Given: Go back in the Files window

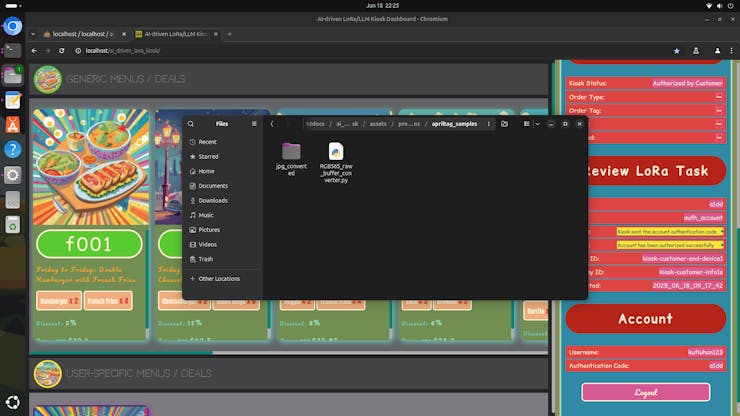Looking at the screenshot, I should 272,124.
